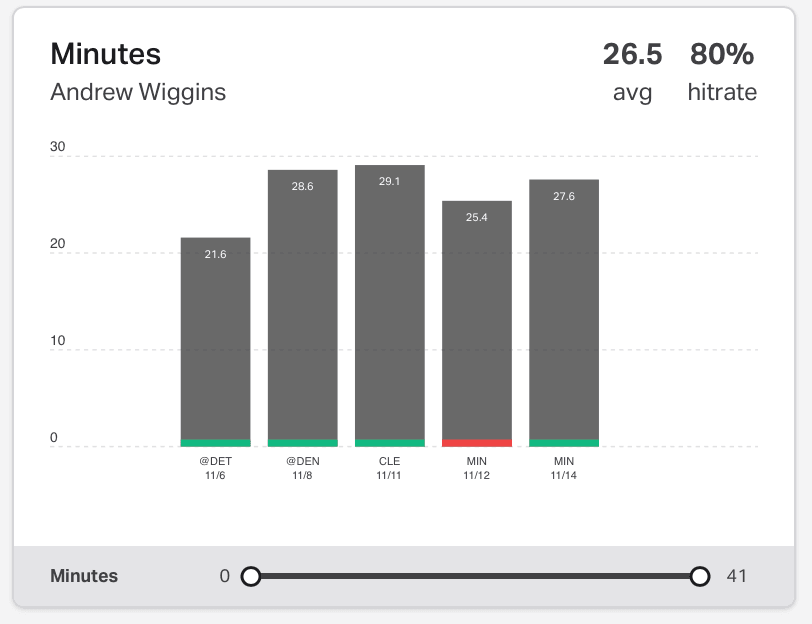The width and height of the screenshot is (812, 624).
Task: Click the Andrew Wiggins player name
Action: 138,92
